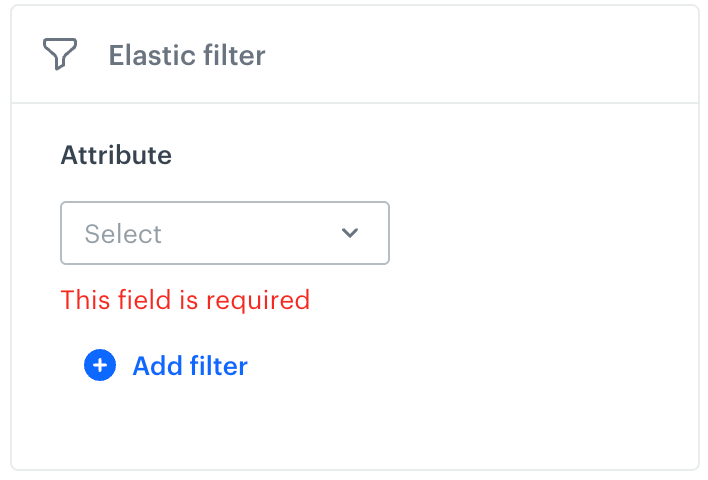Click the funnel filter icon
The width and height of the screenshot is (708, 480).
point(60,54)
